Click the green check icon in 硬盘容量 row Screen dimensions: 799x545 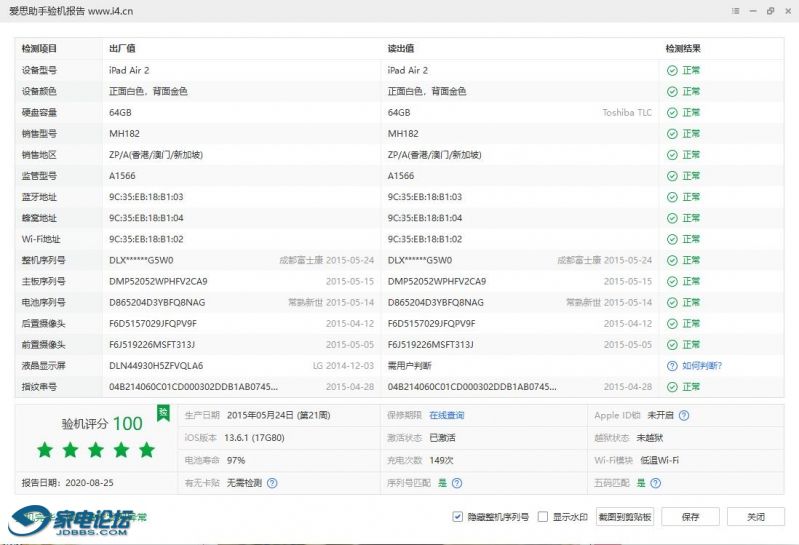tap(672, 113)
